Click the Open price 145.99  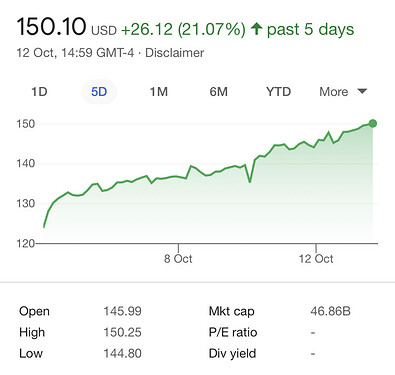pos(122,311)
